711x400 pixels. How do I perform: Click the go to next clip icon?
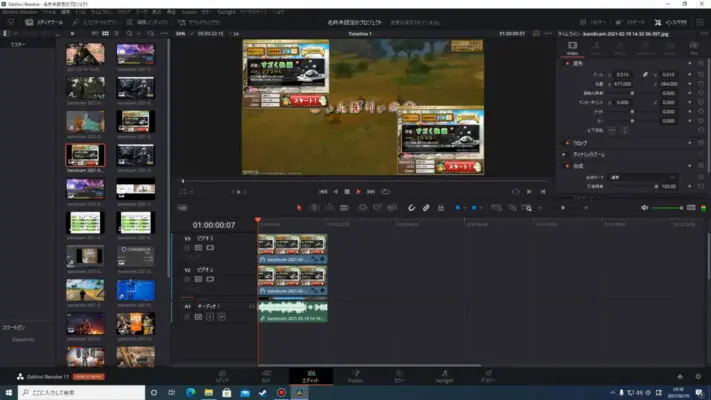pyautogui.click(x=529, y=192)
